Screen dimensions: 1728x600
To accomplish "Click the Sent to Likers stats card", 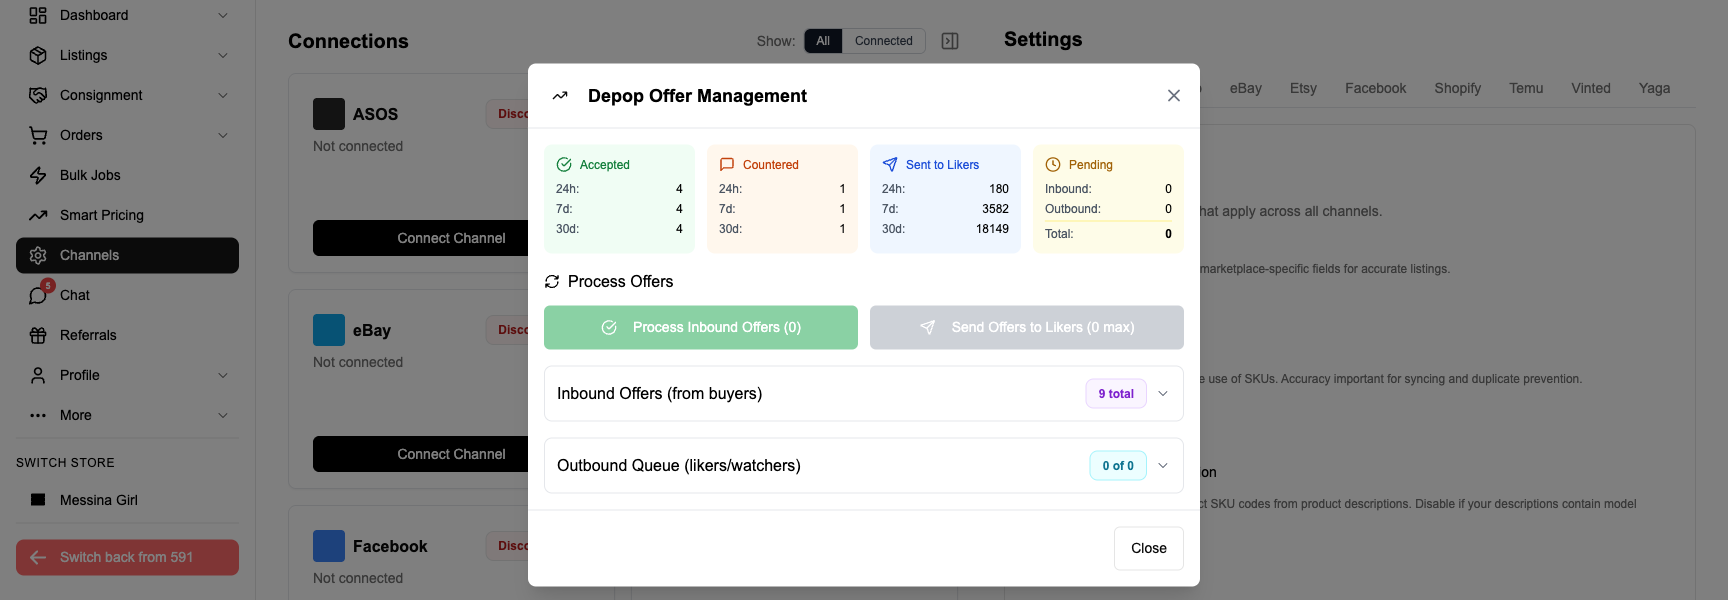I will pos(945,199).
